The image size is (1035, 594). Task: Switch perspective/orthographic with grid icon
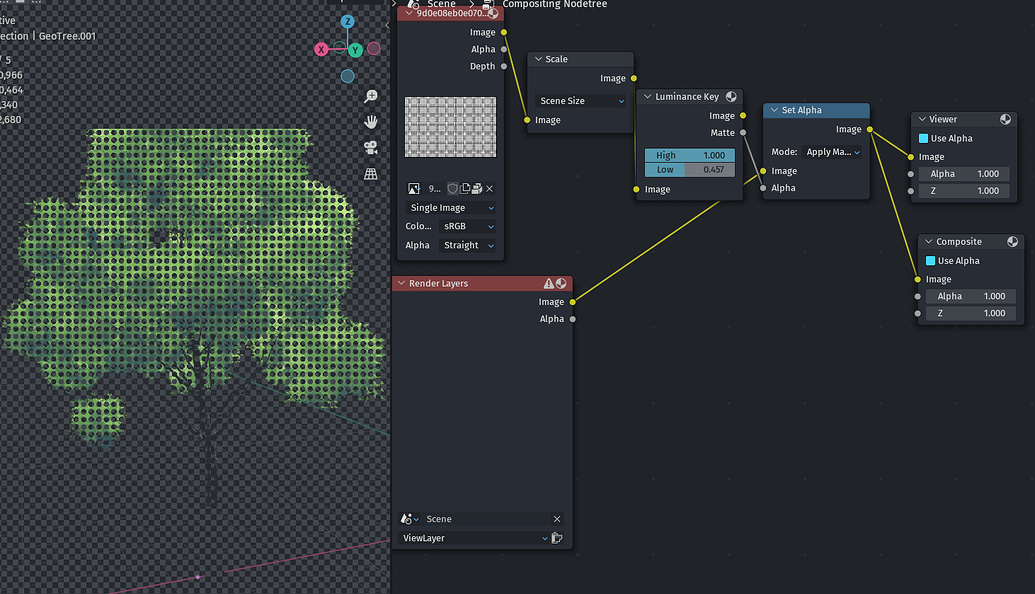pos(371,174)
